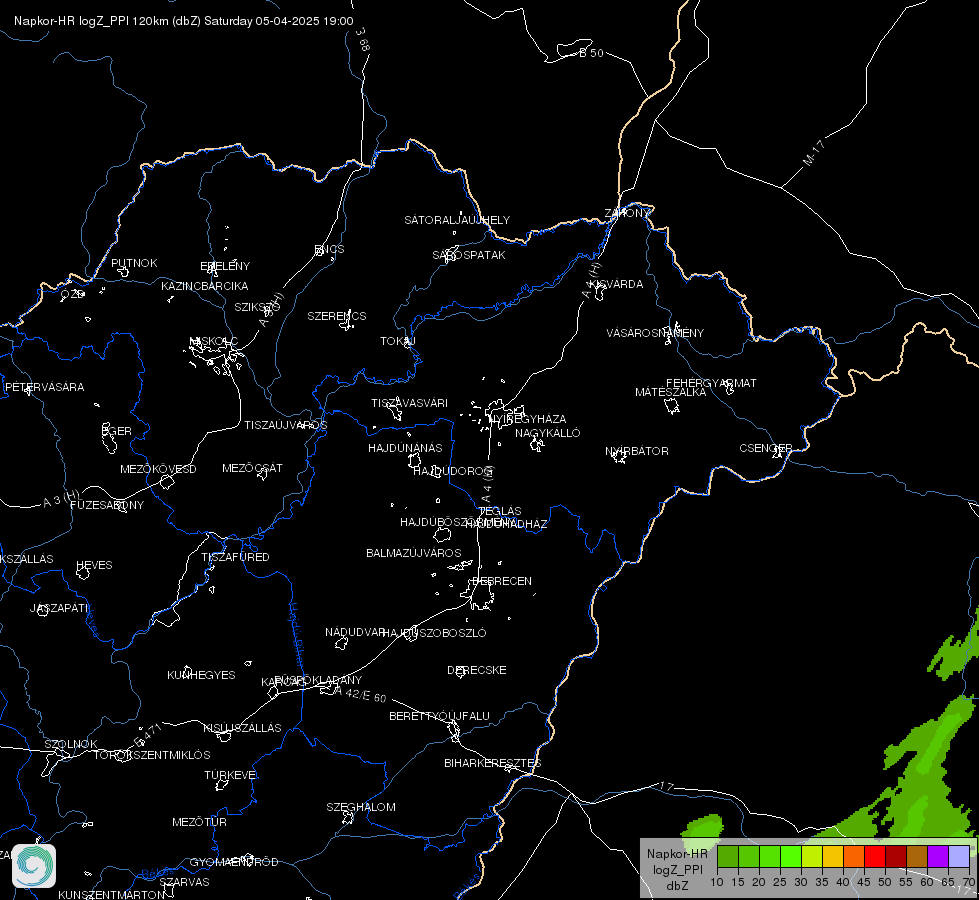This screenshot has width=979, height=900.
Task: Click the SZARVAS label
Action: [x=184, y=882]
